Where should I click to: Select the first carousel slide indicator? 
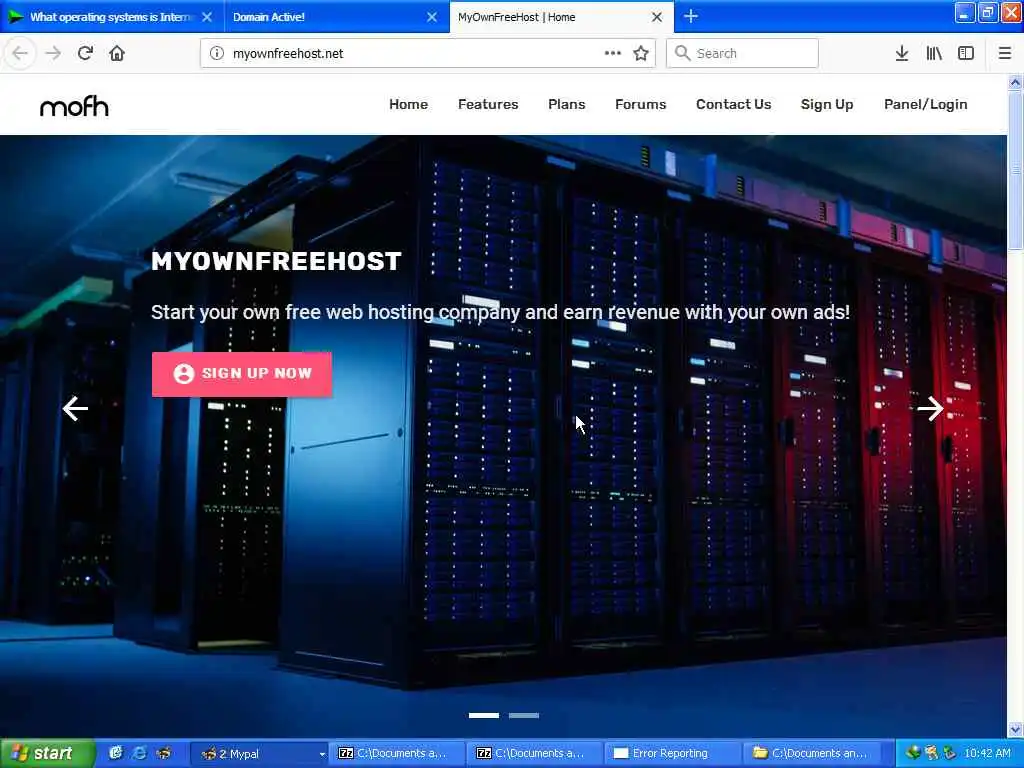(484, 716)
